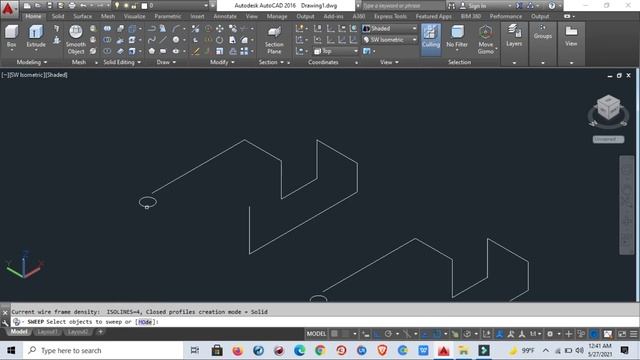Image resolution: width=640 pixels, height=360 pixels.
Task: Expand the Solid Editing panel
Action: [122, 62]
